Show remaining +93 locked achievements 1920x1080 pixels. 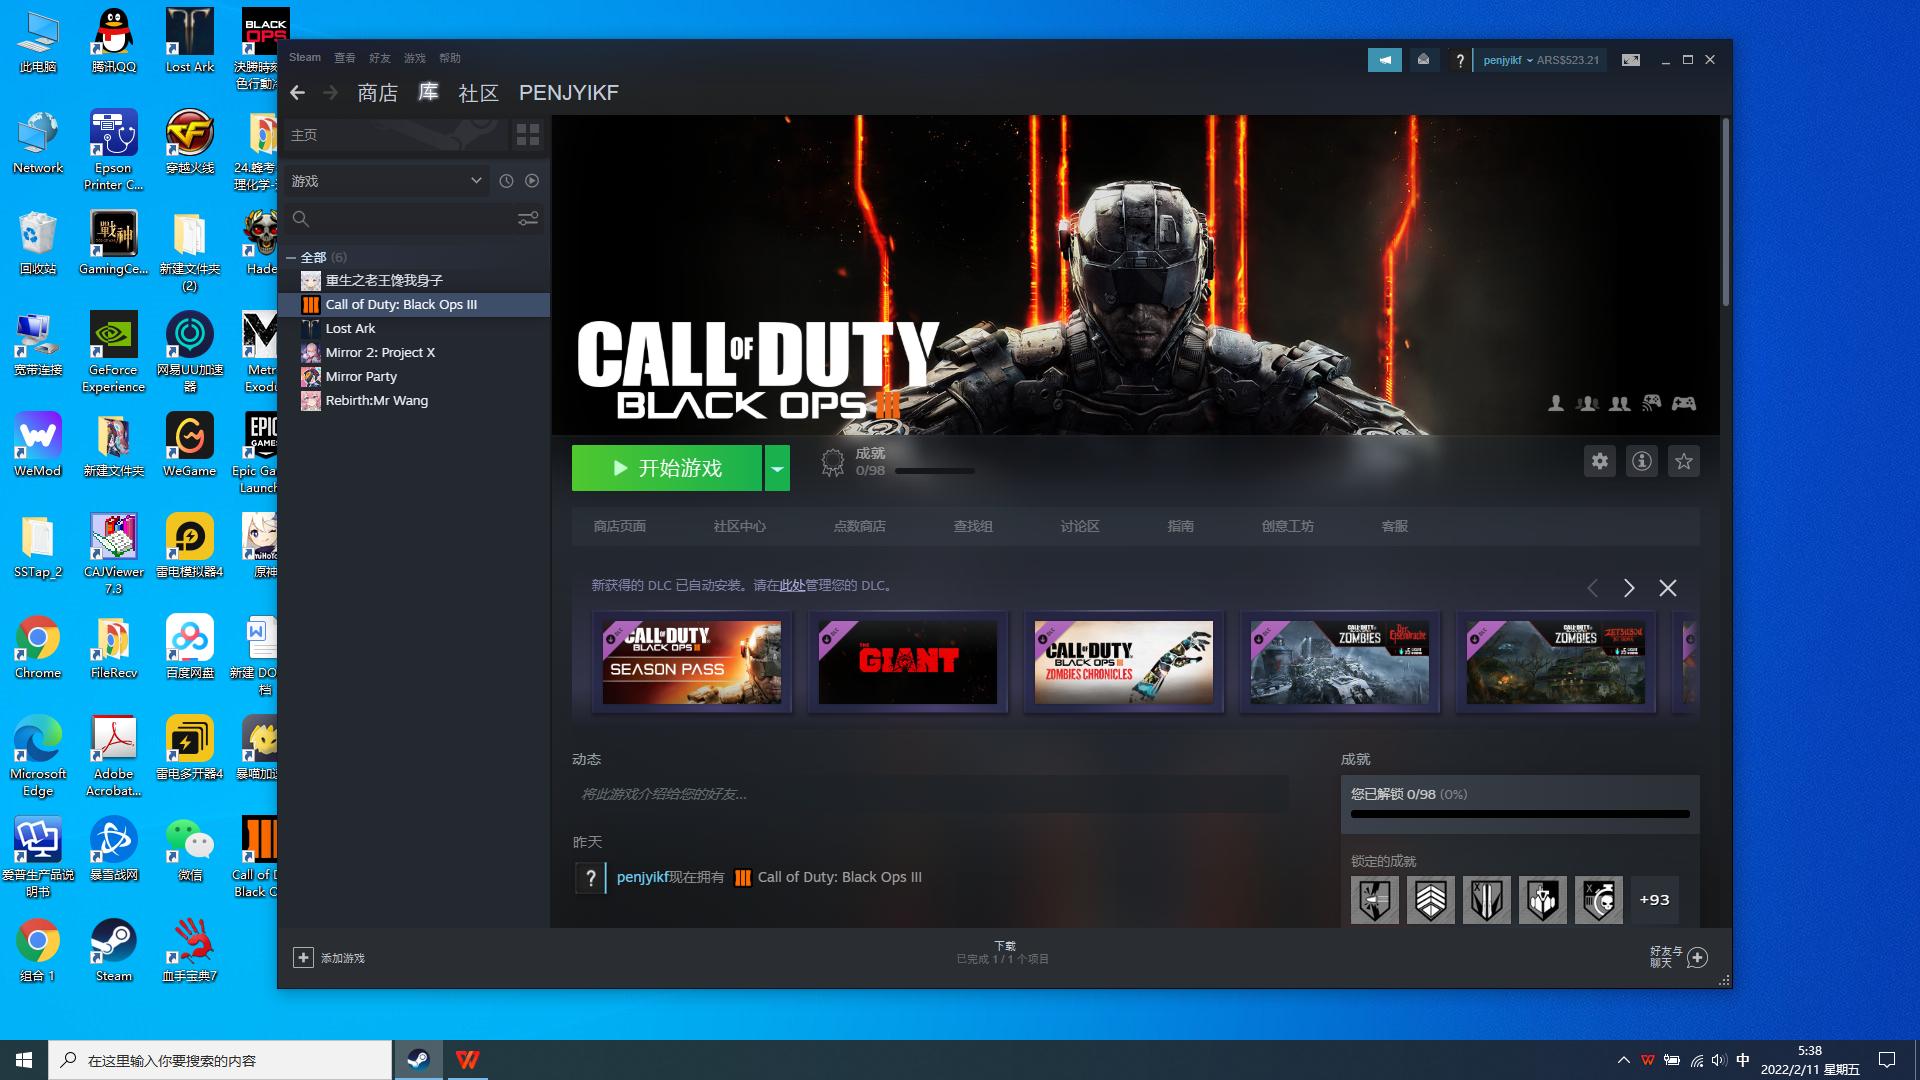1655,900
